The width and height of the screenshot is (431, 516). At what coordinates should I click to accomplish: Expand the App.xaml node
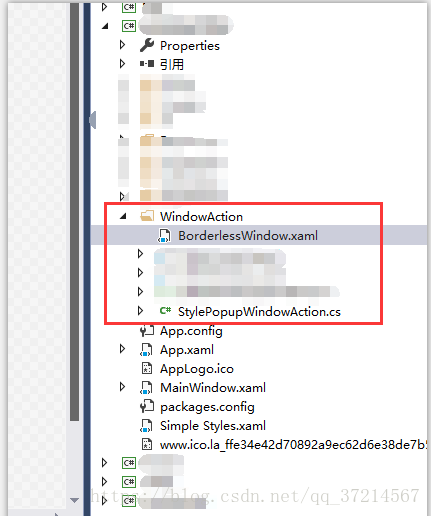(122, 349)
